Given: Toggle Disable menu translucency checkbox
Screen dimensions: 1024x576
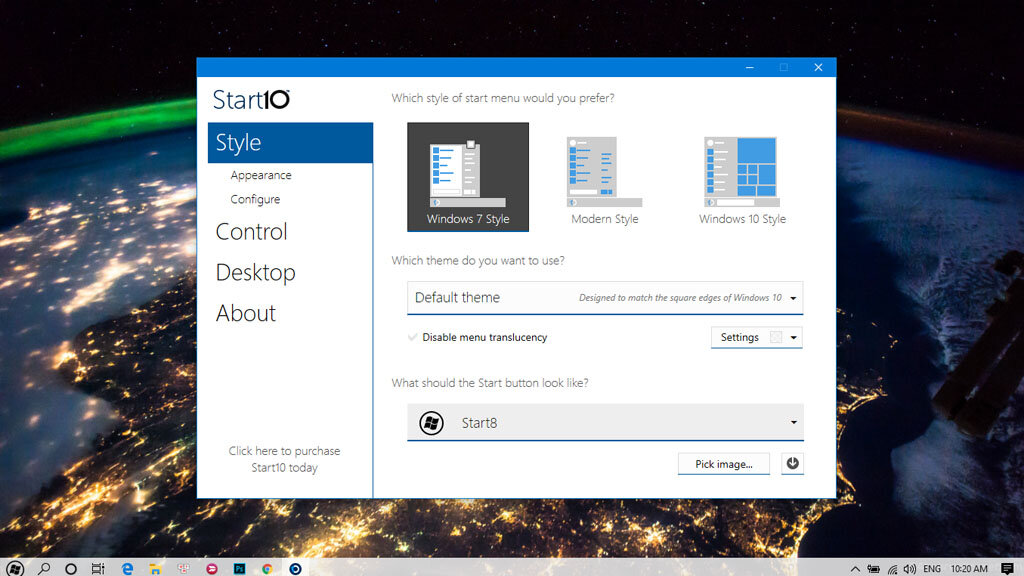Looking at the screenshot, I should [x=413, y=338].
